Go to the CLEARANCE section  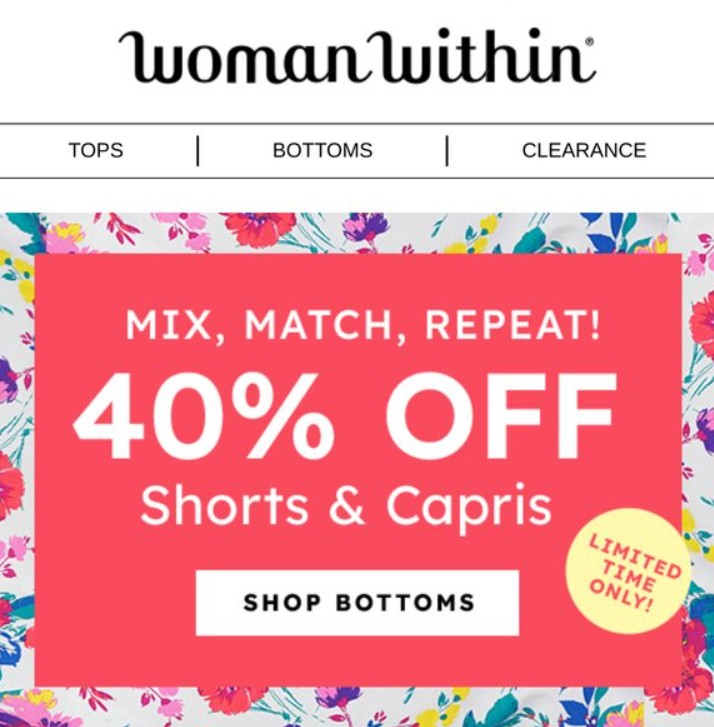[x=584, y=150]
